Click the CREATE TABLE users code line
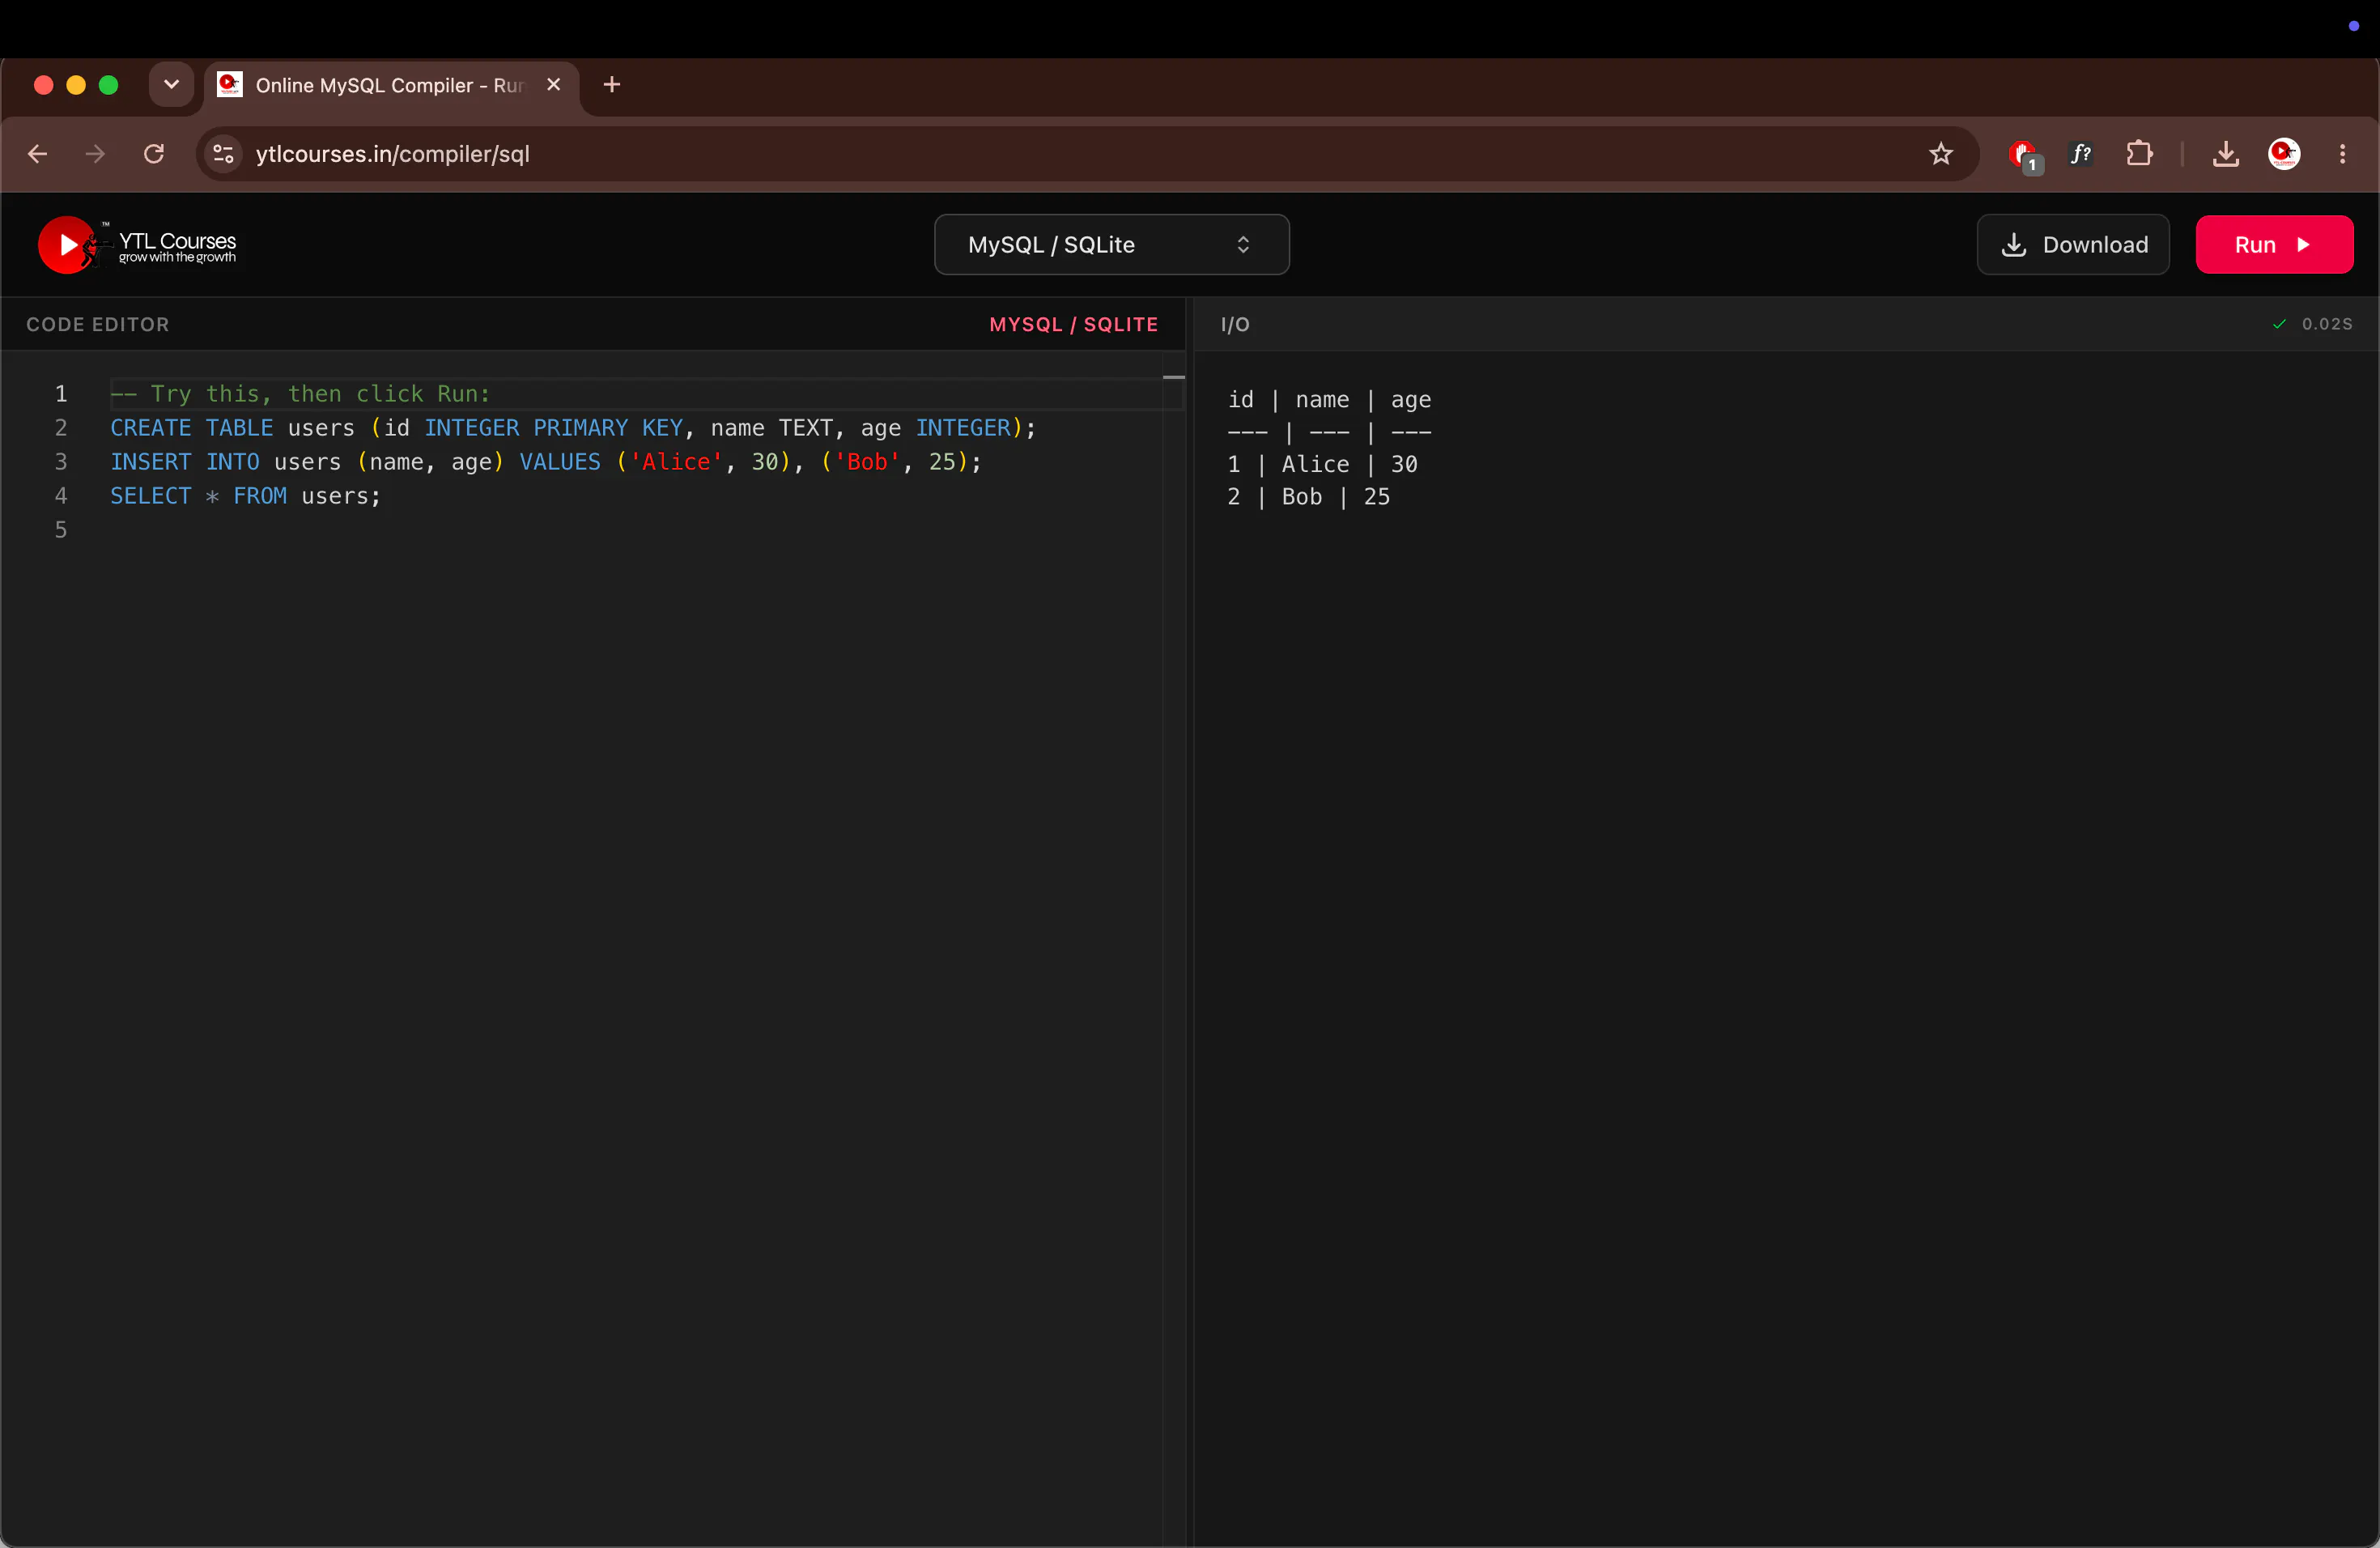 point(573,428)
